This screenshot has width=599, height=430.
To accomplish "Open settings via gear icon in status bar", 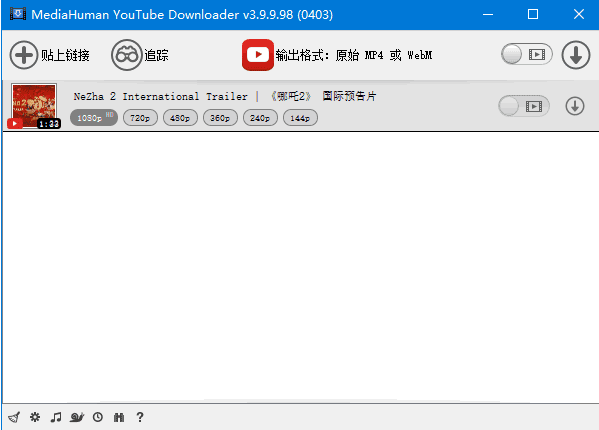I will (x=35, y=417).
